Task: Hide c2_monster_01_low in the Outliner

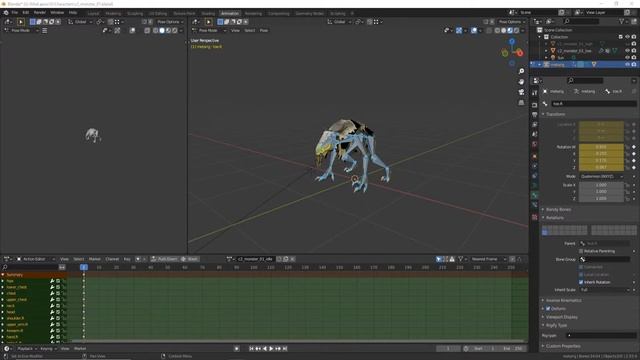Action: 627,51
